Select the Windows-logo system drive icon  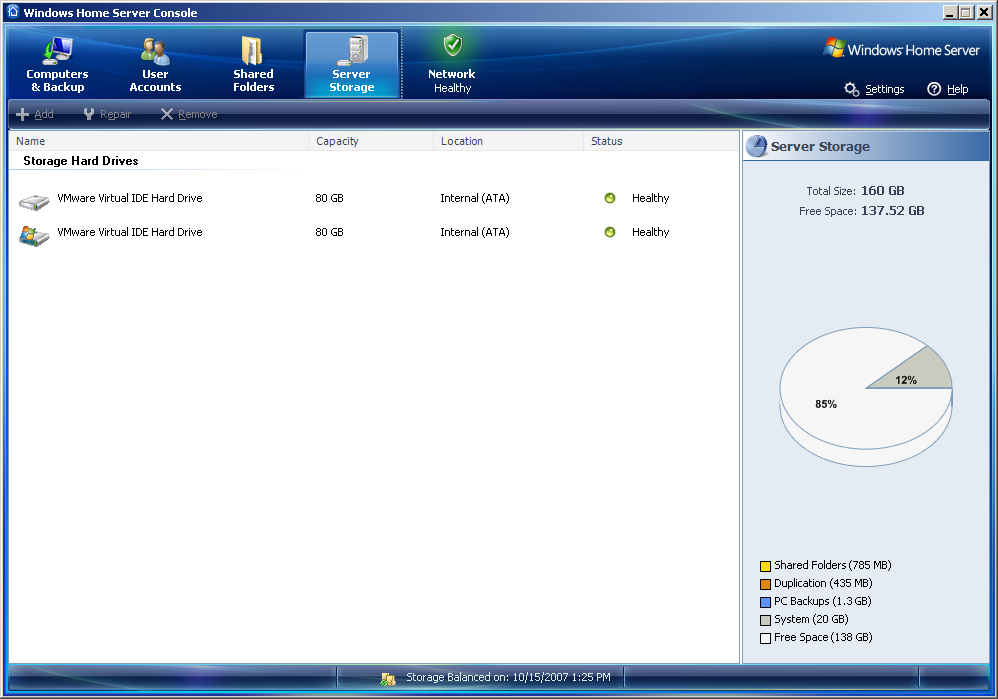coord(34,236)
